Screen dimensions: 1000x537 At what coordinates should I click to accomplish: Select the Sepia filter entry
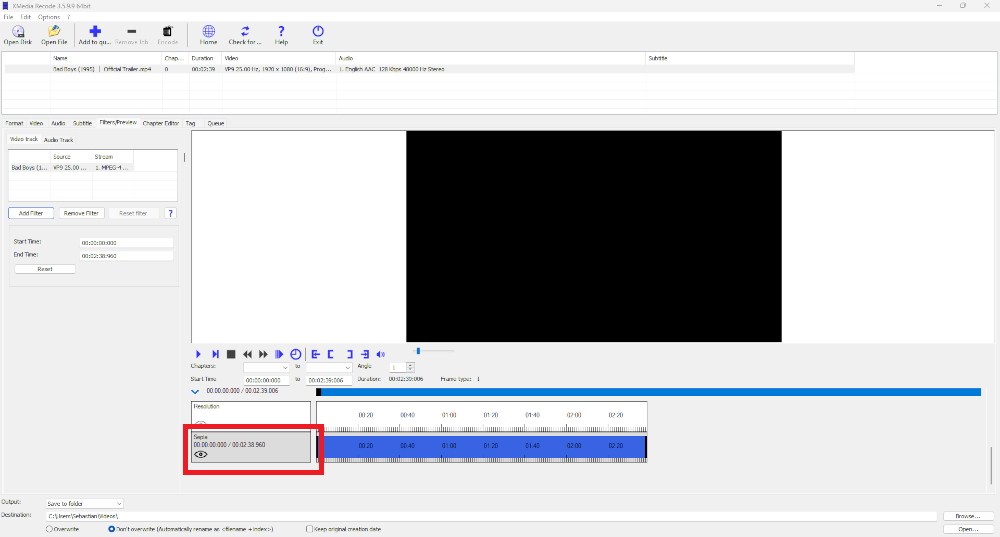(x=251, y=447)
